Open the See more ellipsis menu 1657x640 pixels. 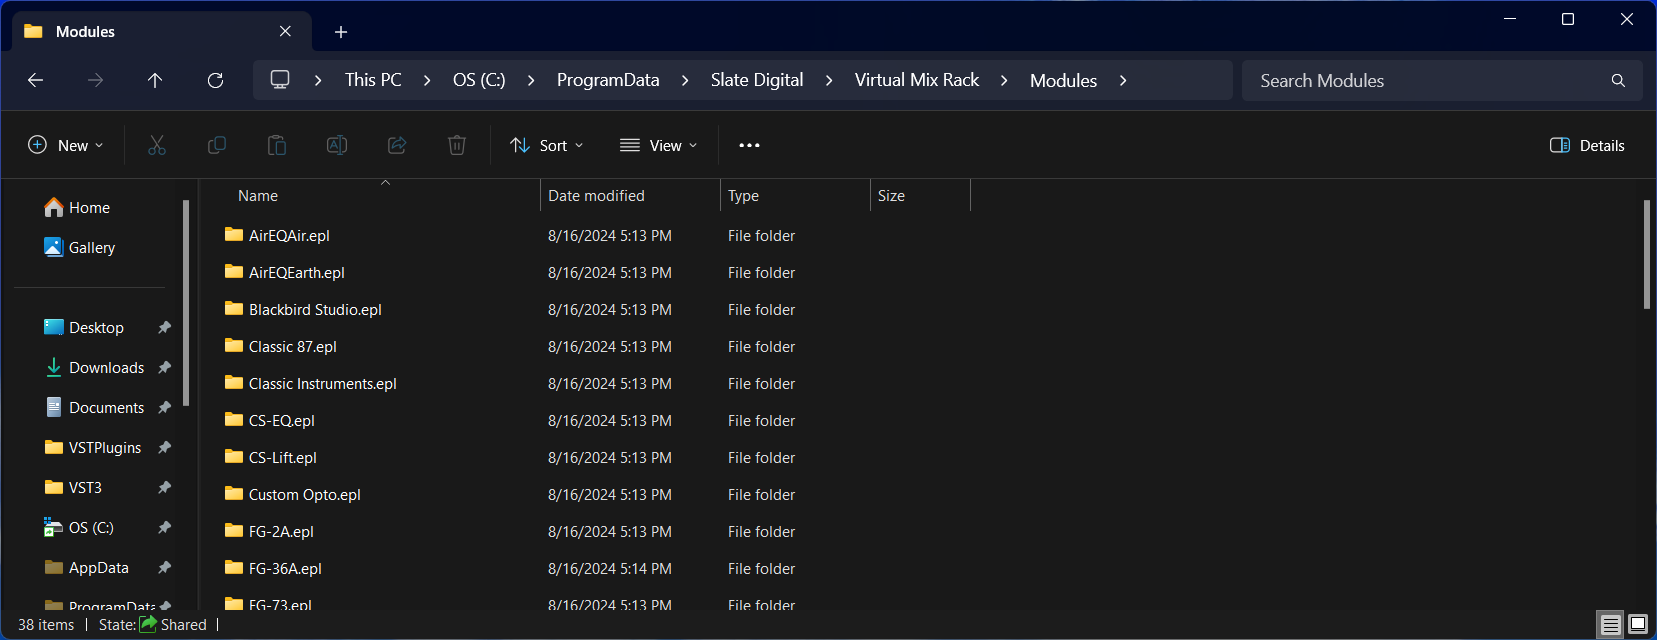click(749, 145)
